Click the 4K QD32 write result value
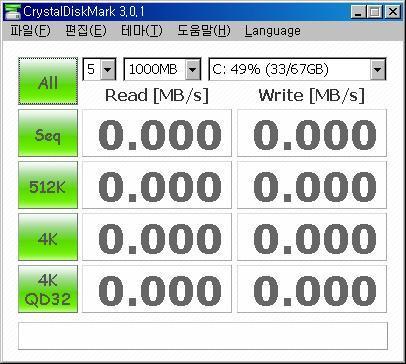The height and width of the screenshot is (364, 406). (x=312, y=289)
